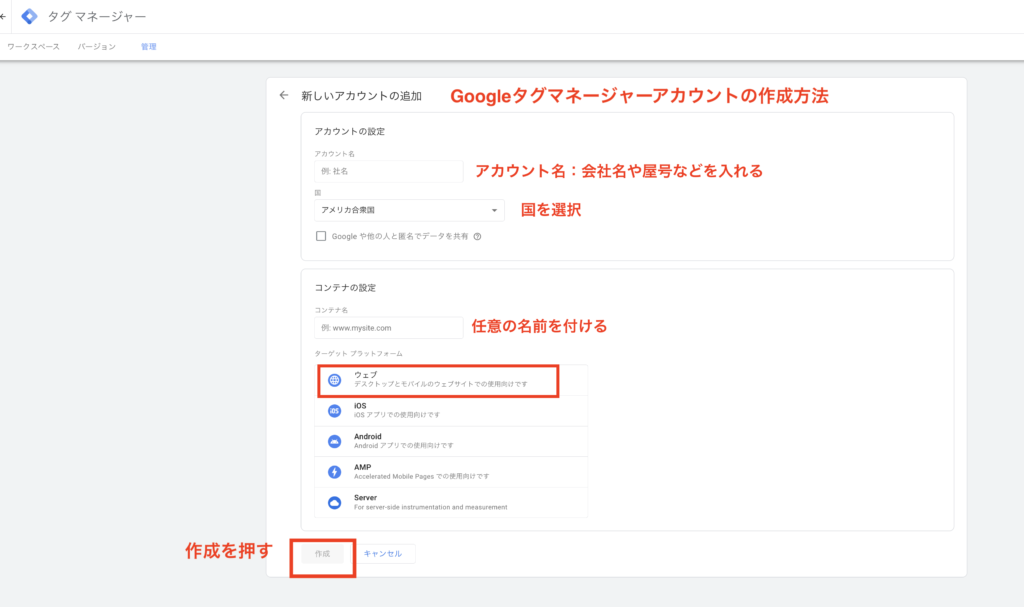Screen dimensions: 1024x607
Task: Click the コンテナ名 input field
Action: click(x=389, y=328)
